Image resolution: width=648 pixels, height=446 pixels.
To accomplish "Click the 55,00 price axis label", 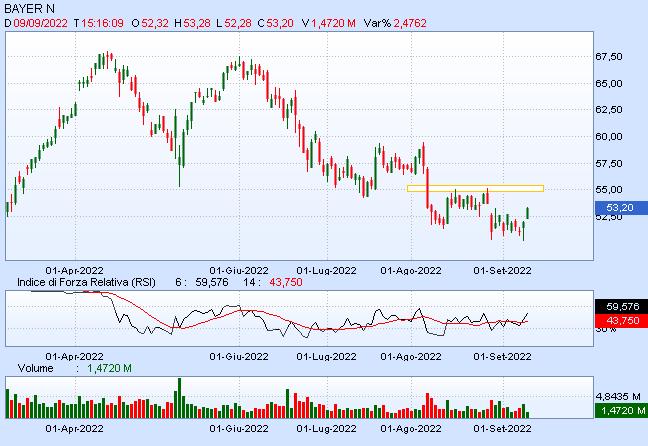I will pos(609,190).
